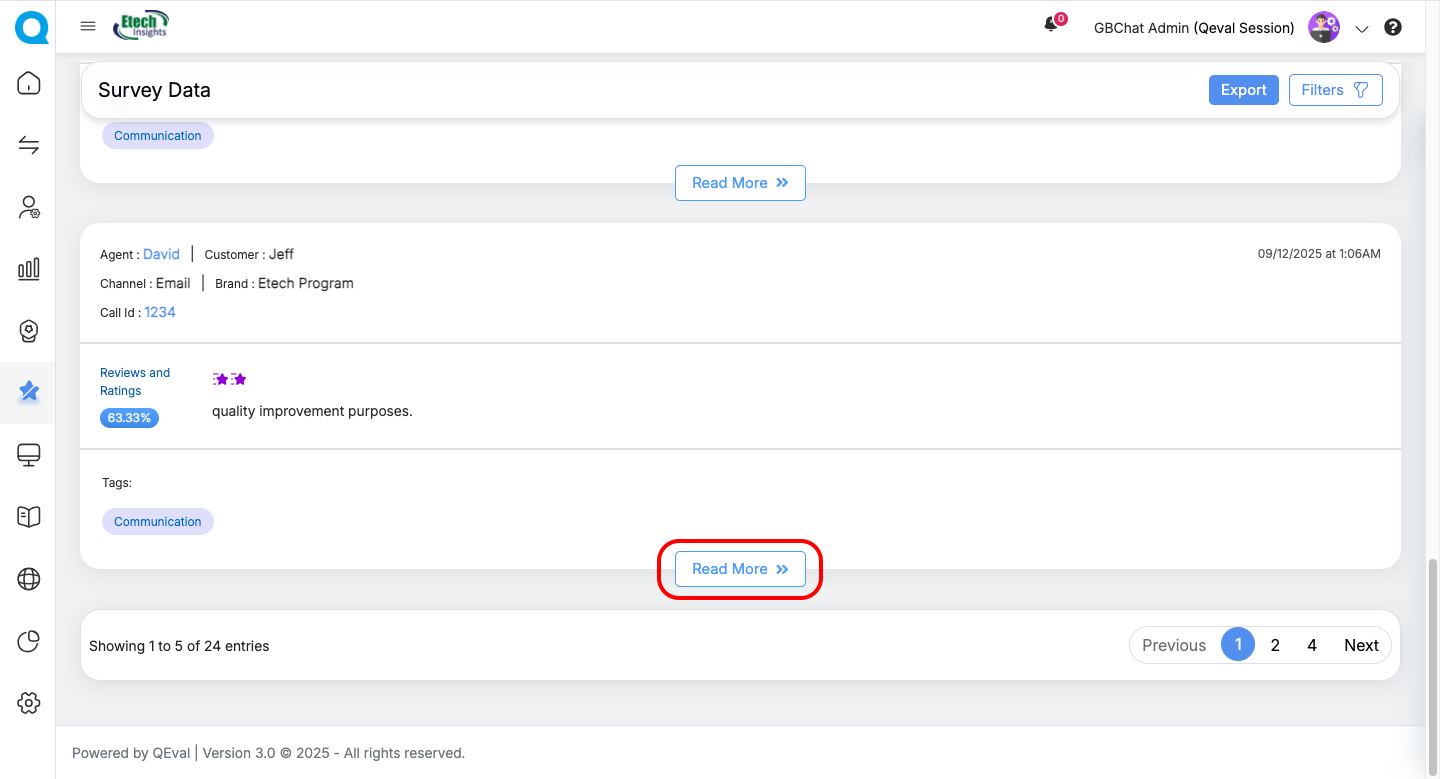Screen dimensions: 1440x779
Task: Open the settings gear in sidebar
Action: pyautogui.click(x=29, y=703)
